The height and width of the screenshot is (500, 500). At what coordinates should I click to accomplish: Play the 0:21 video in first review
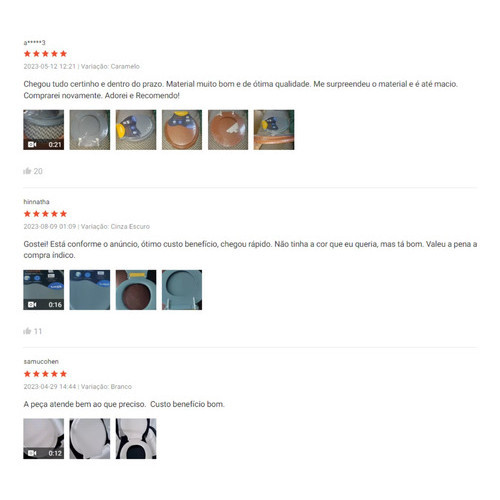[x=44, y=130]
